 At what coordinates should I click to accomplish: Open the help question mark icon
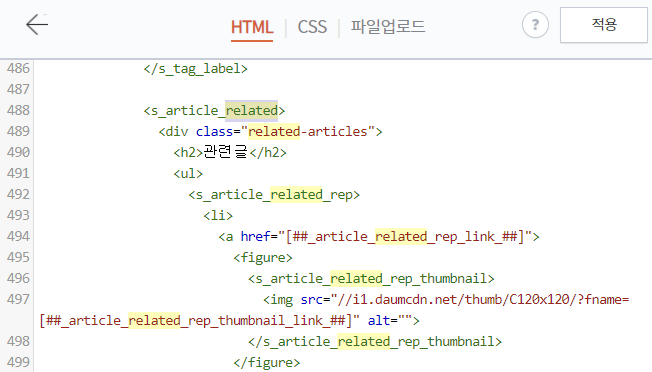pos(535,25)
